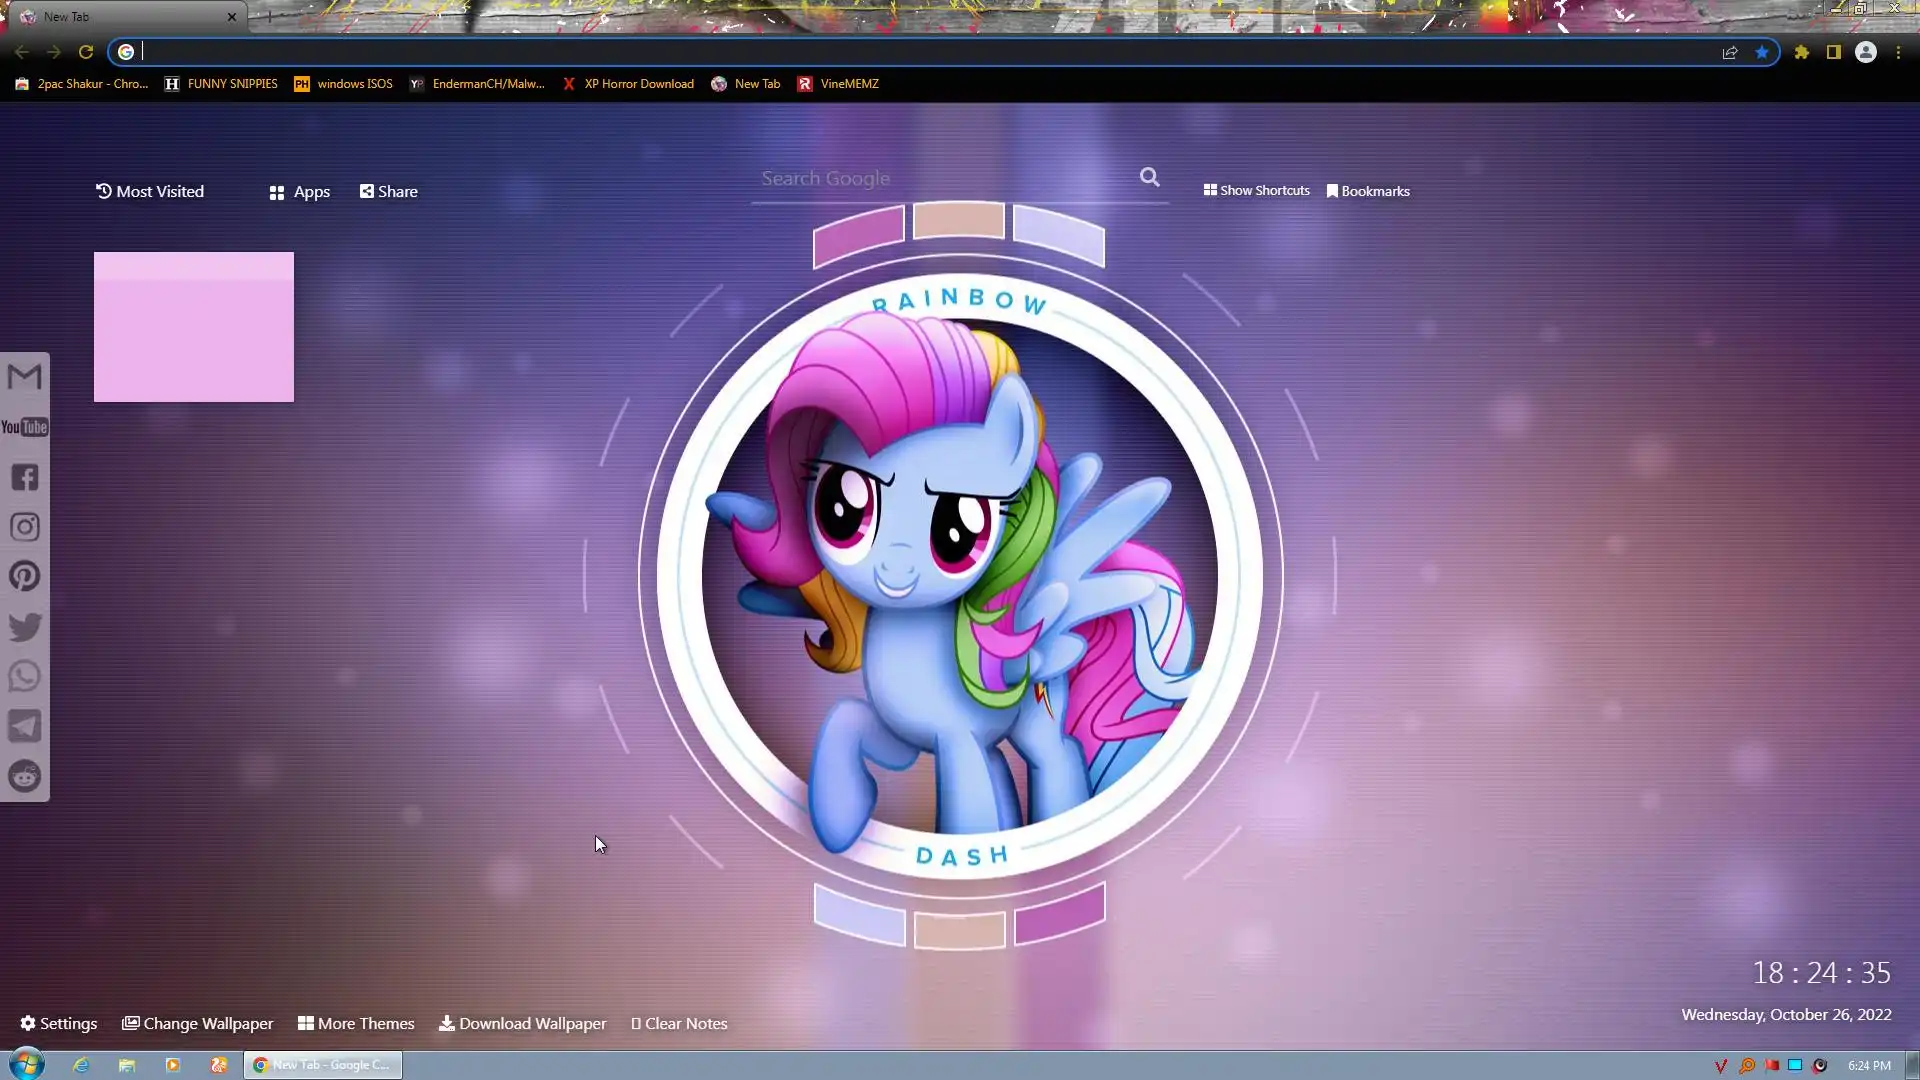Open Instagram from left sidebar

tap(25, 527)
